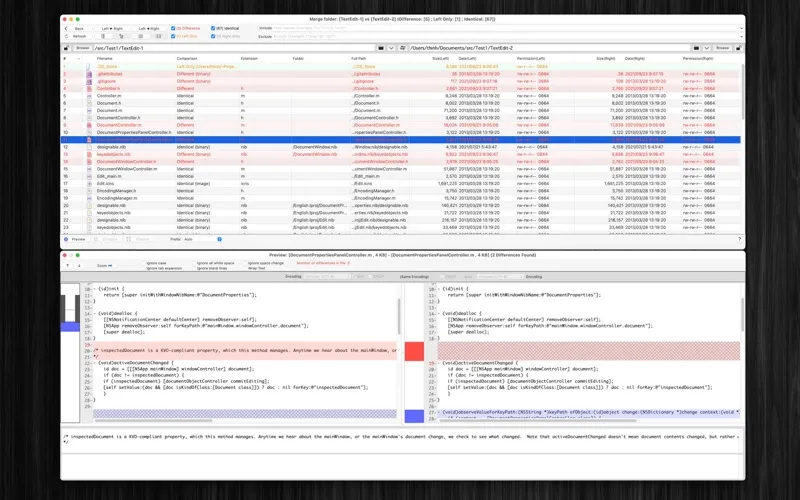Click the Edit_main.m file icon

(x=89, y=176)
